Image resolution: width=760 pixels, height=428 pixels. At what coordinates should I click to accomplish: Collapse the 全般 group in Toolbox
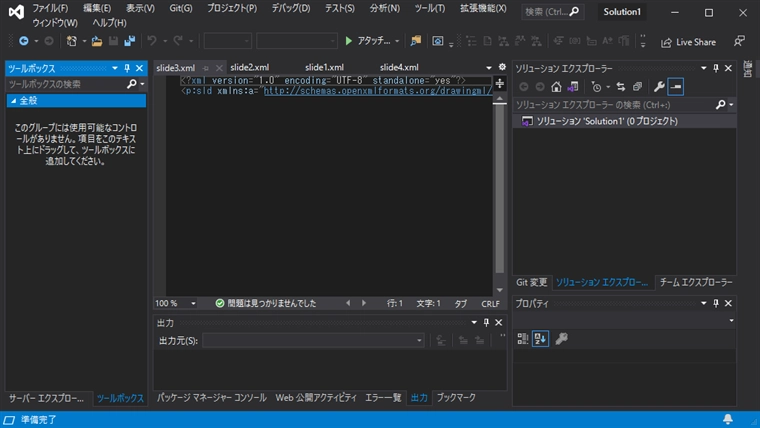(13, 101)
